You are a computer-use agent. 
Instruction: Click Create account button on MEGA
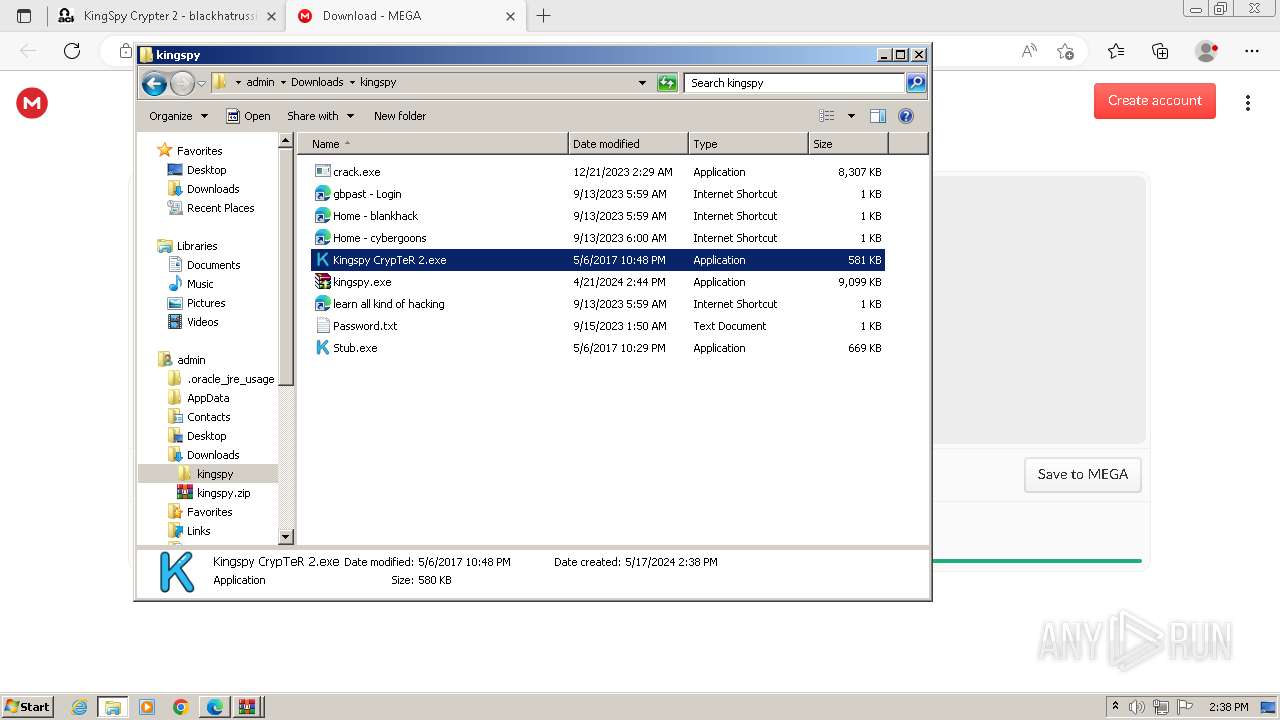(x=1154, y=101)
